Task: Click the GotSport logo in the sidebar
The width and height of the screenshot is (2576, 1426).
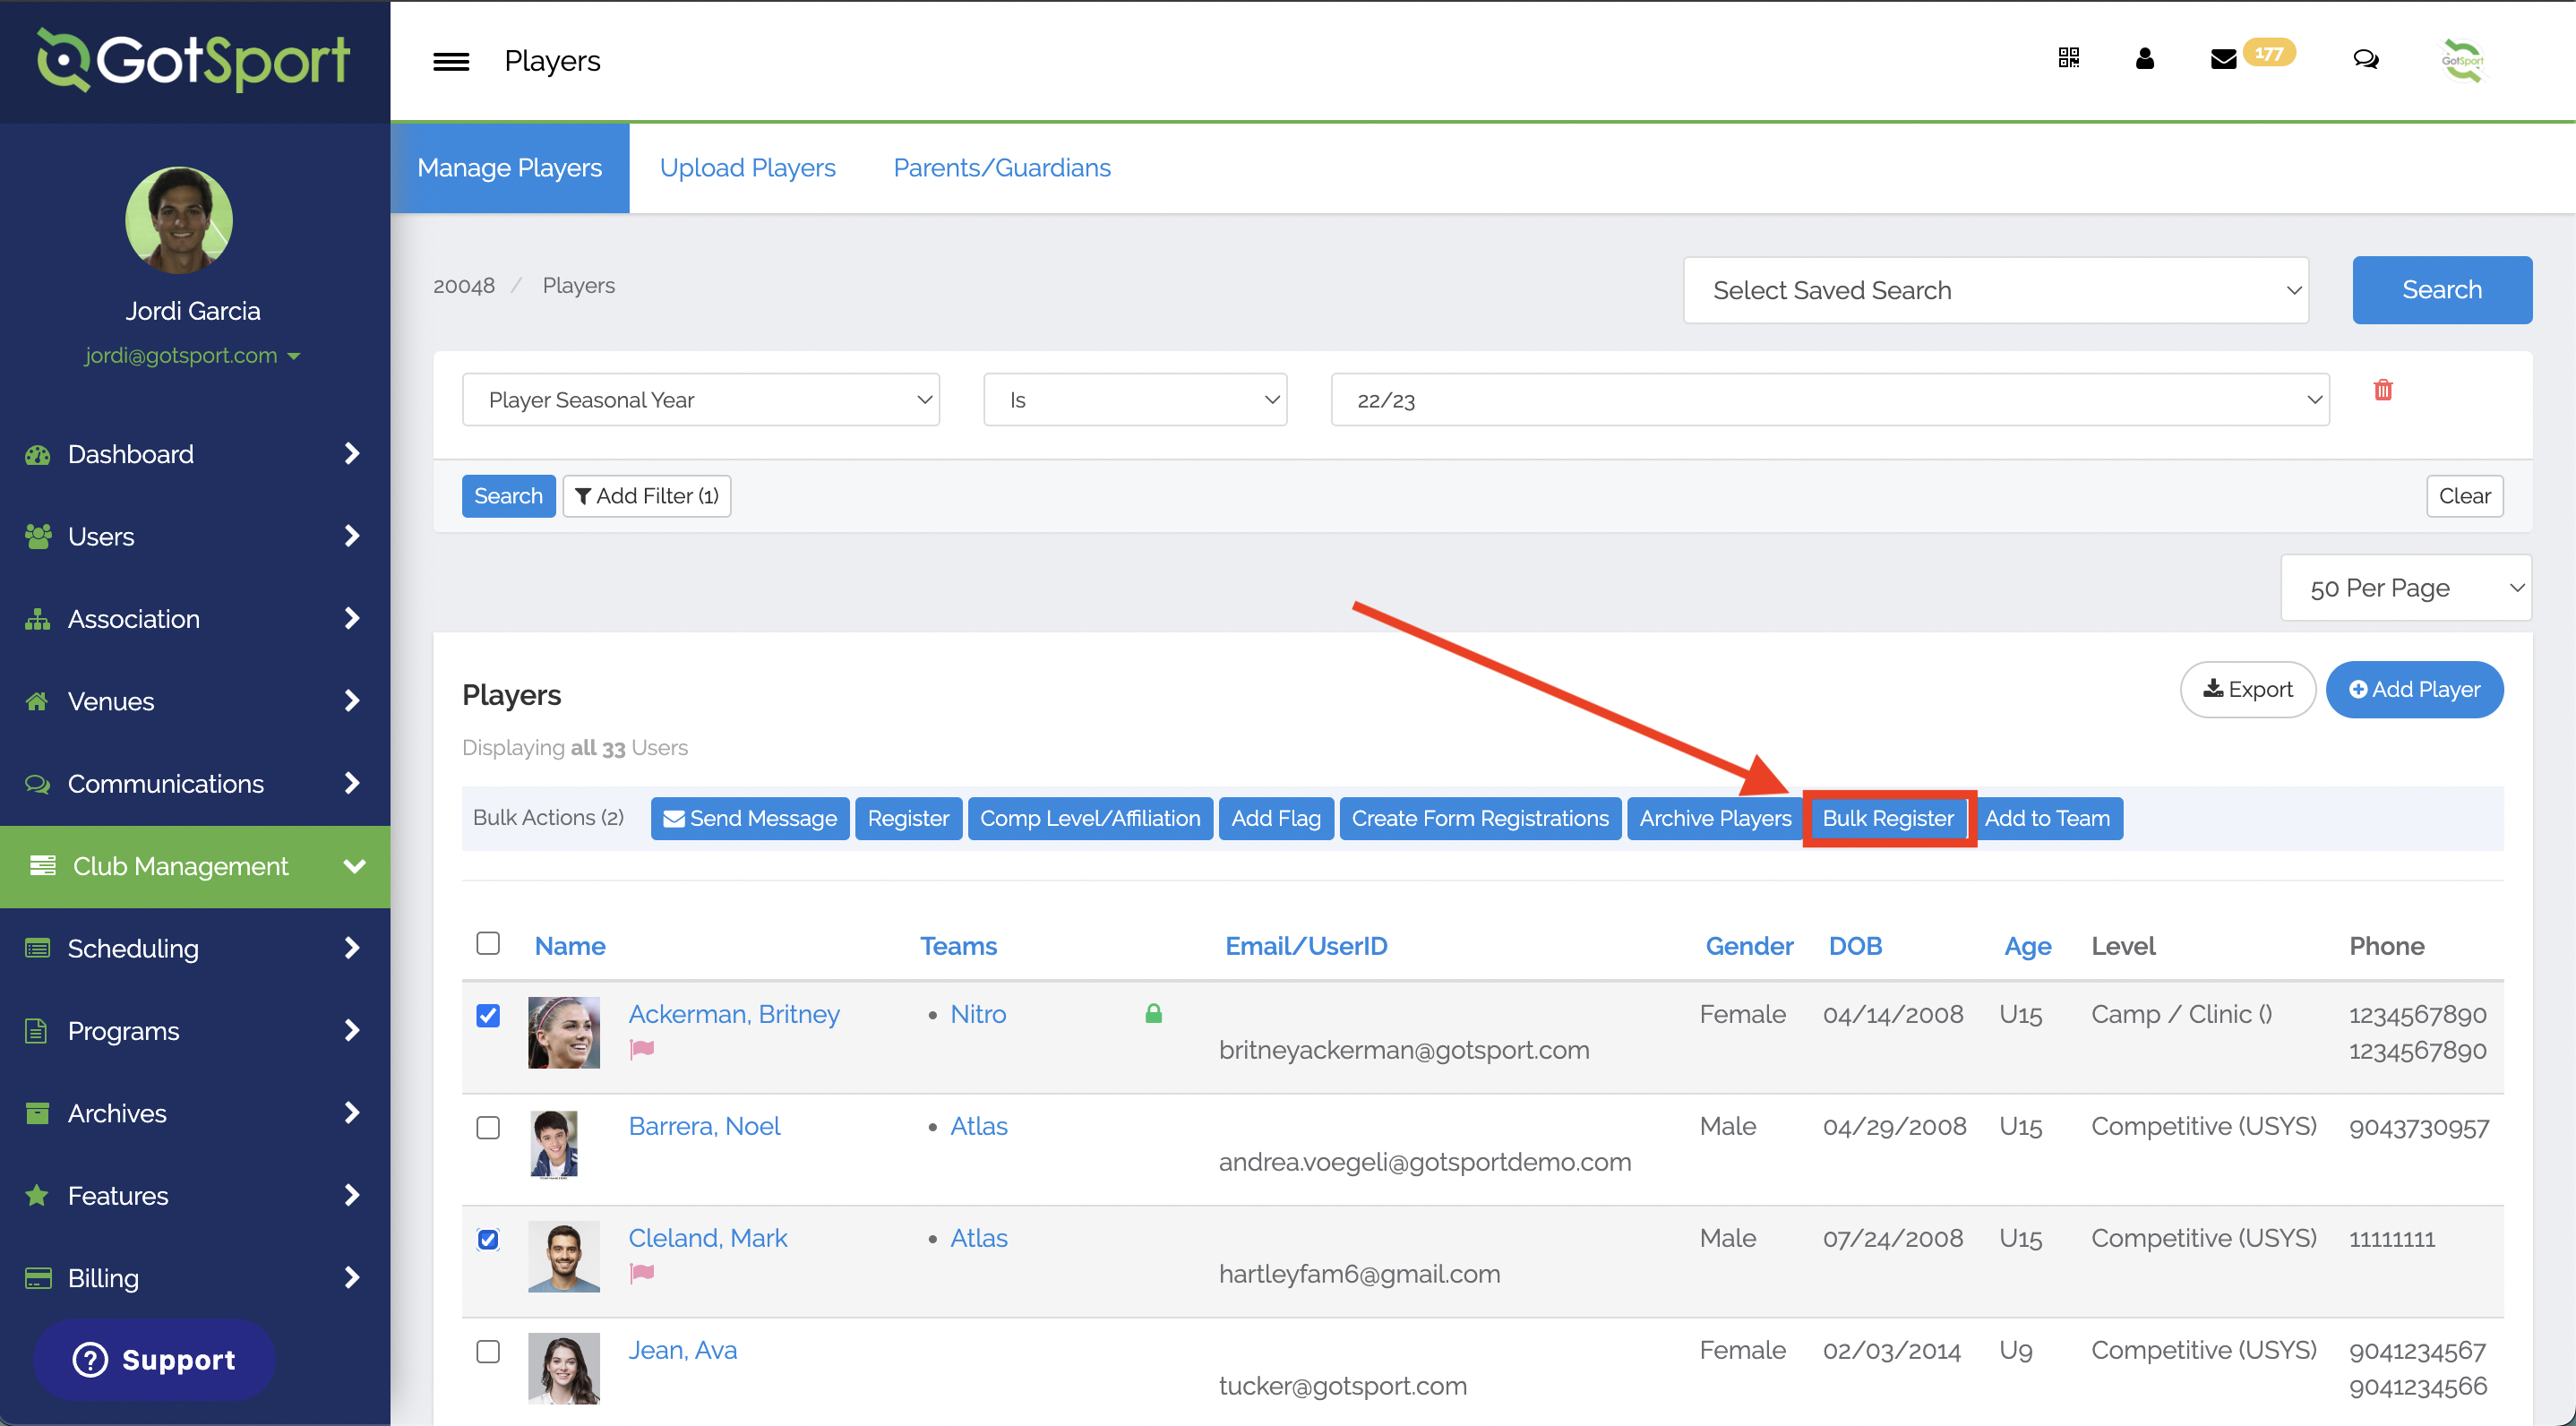Action: (x=193, y=60)
